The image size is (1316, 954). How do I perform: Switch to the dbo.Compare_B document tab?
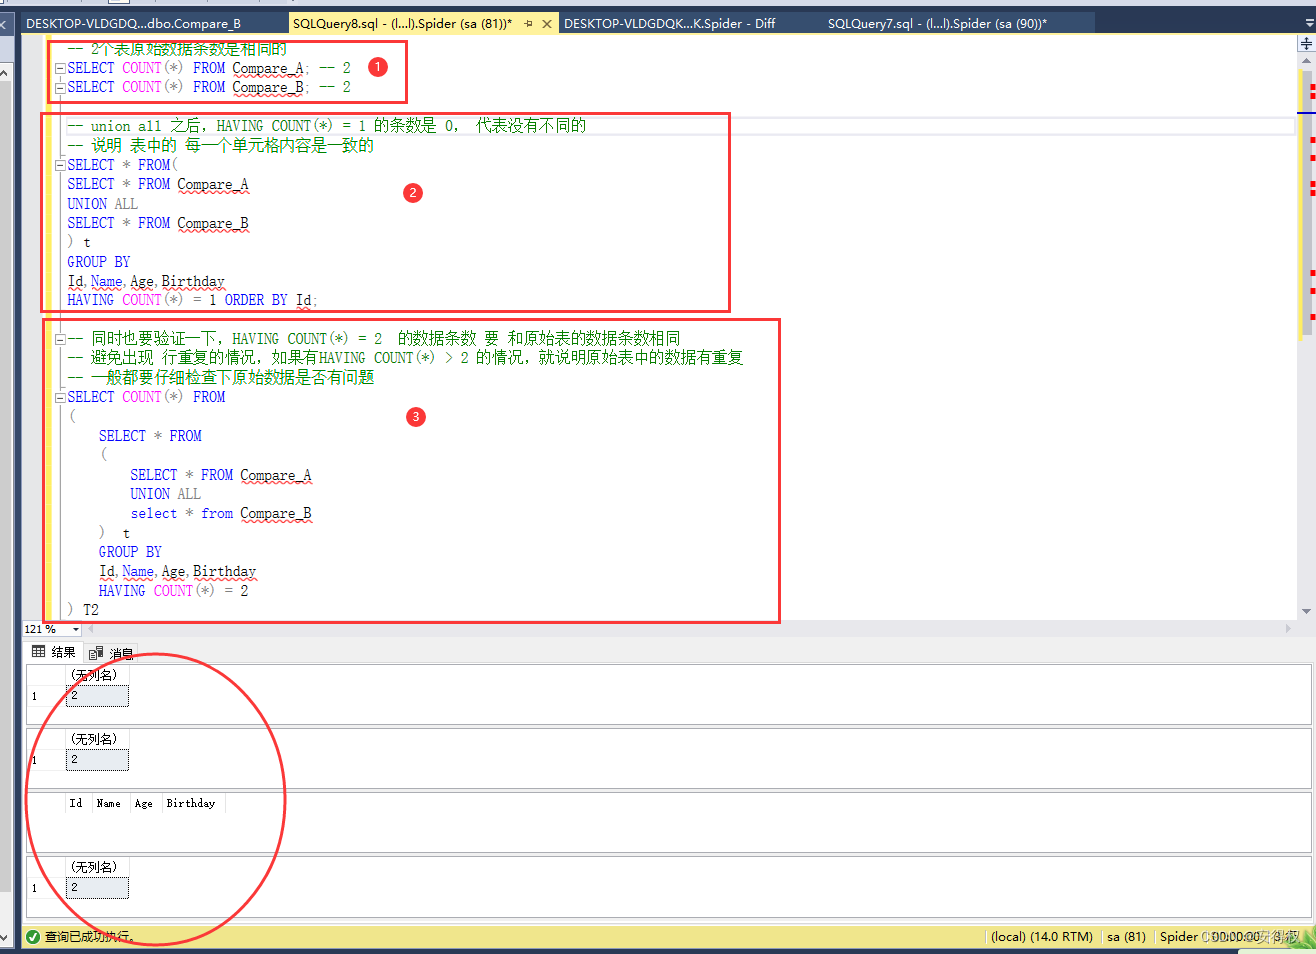click(133, 23)
